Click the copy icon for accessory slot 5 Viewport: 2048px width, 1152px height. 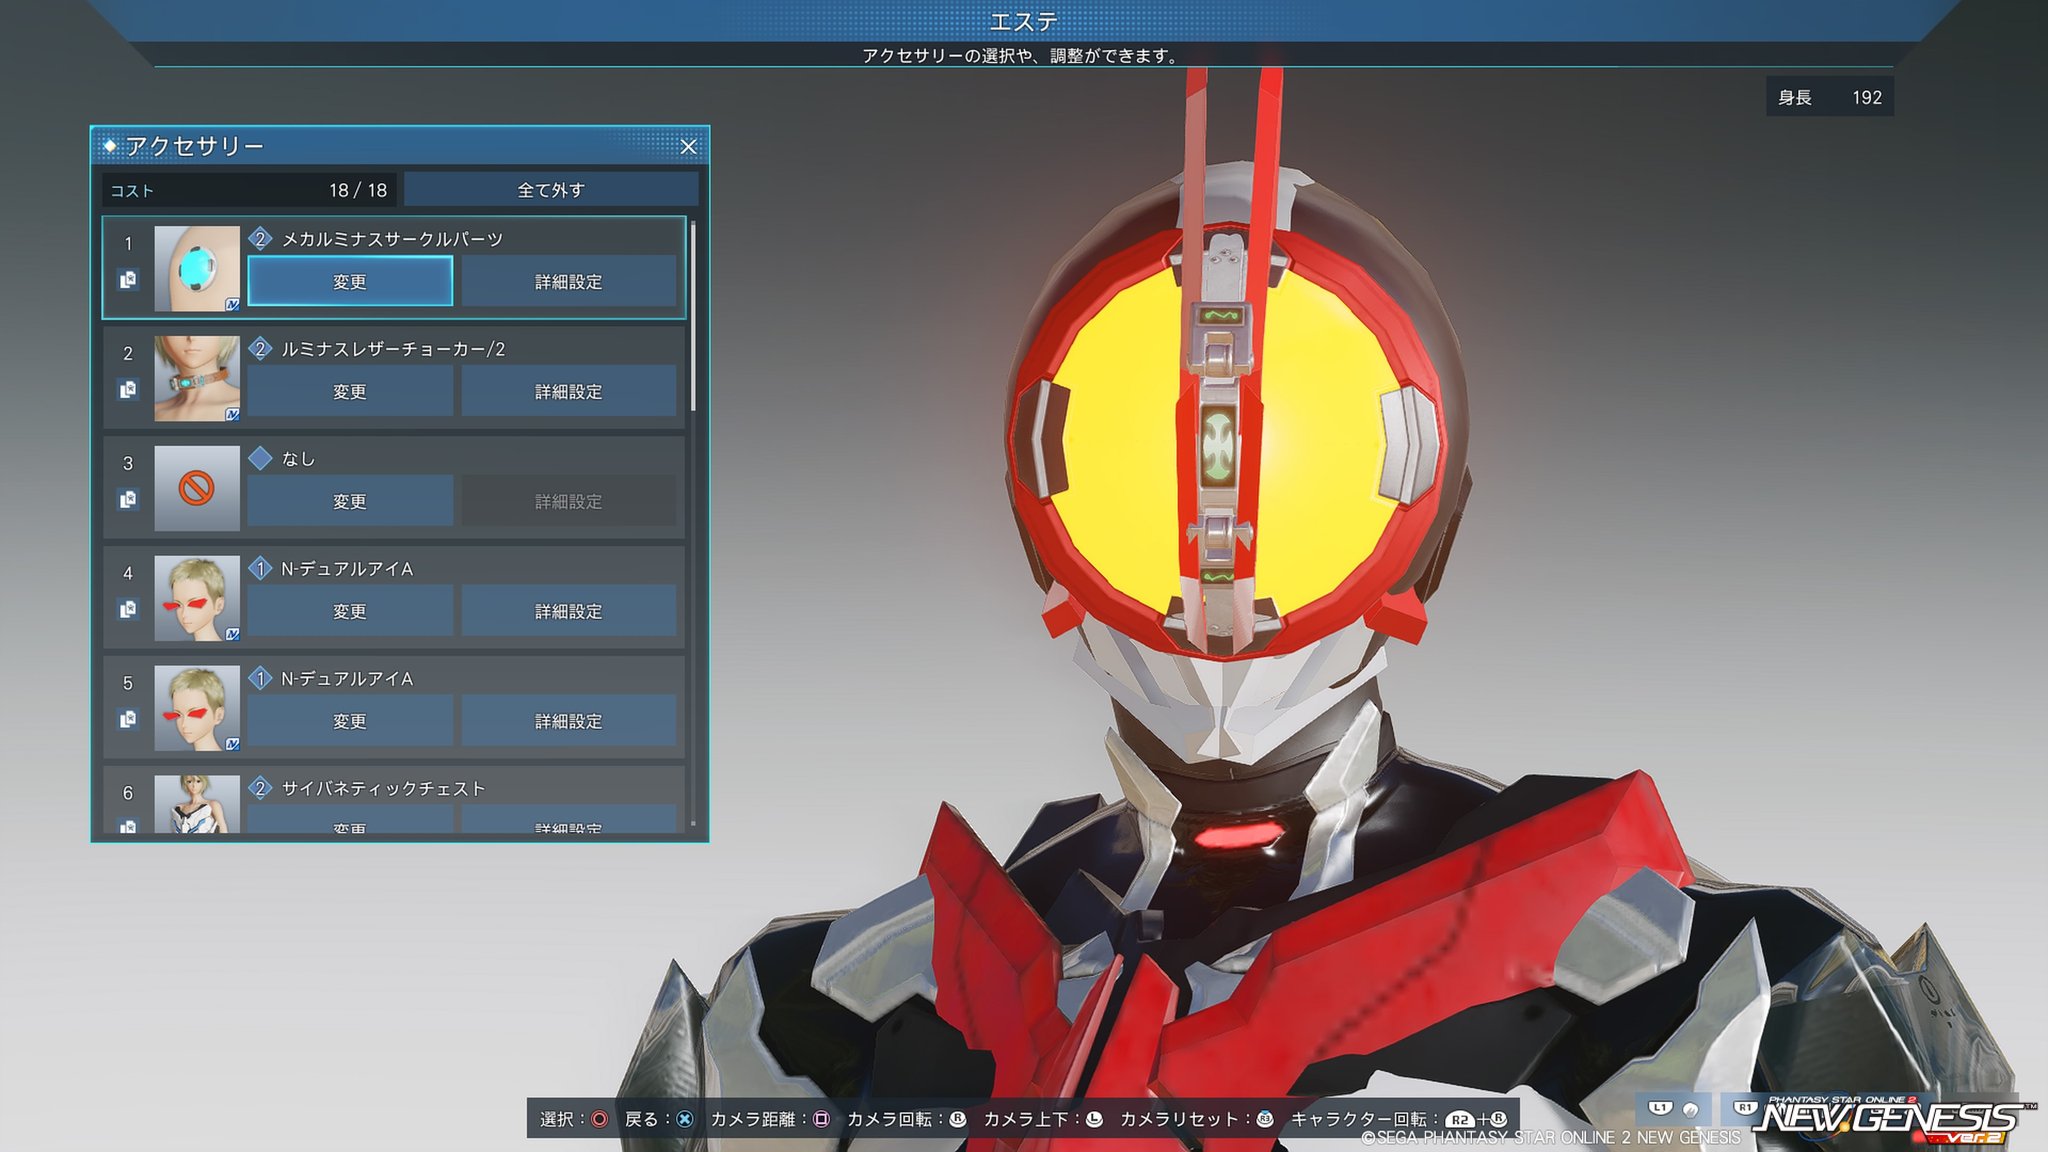[128, 720]
